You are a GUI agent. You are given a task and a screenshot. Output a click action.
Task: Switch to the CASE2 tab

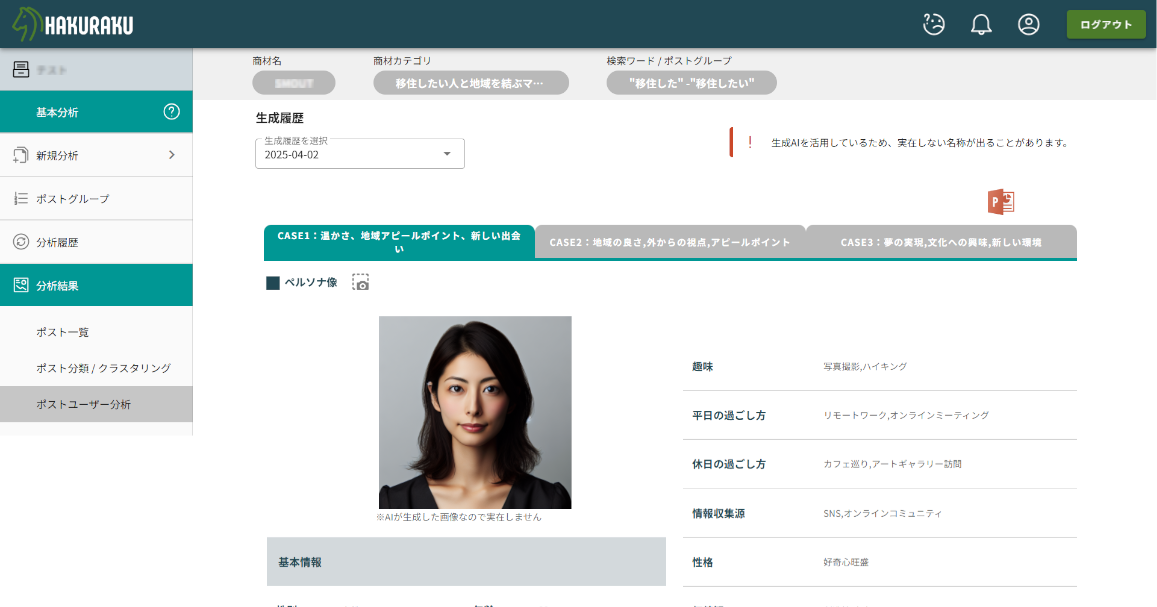pos(670,242)
